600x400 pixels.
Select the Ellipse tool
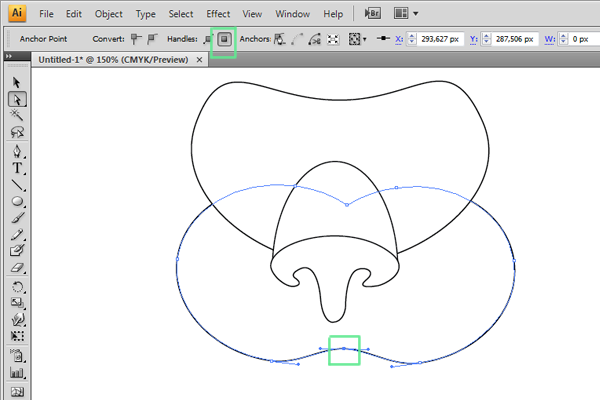(17, 202)
